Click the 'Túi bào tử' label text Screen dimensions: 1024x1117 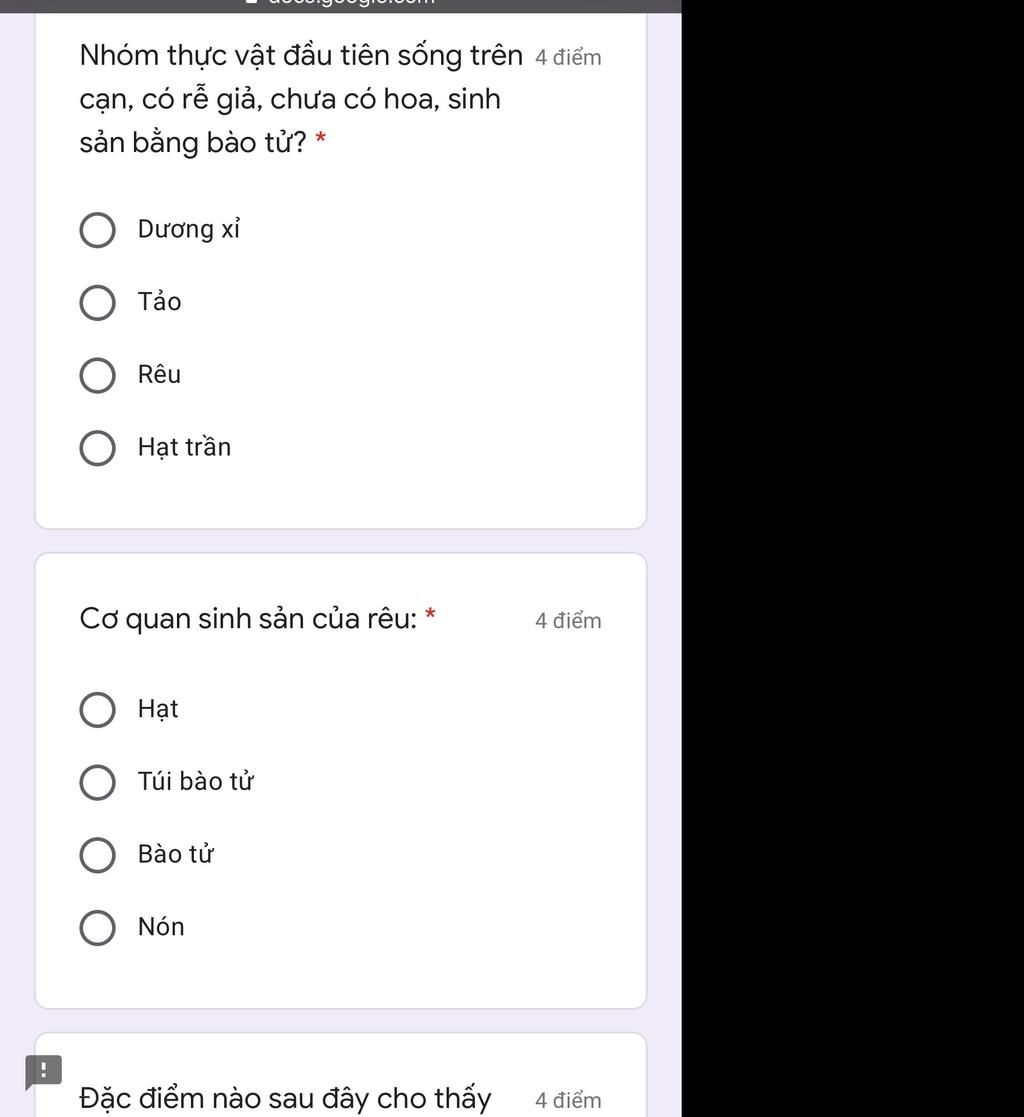[x=196, y=781]
